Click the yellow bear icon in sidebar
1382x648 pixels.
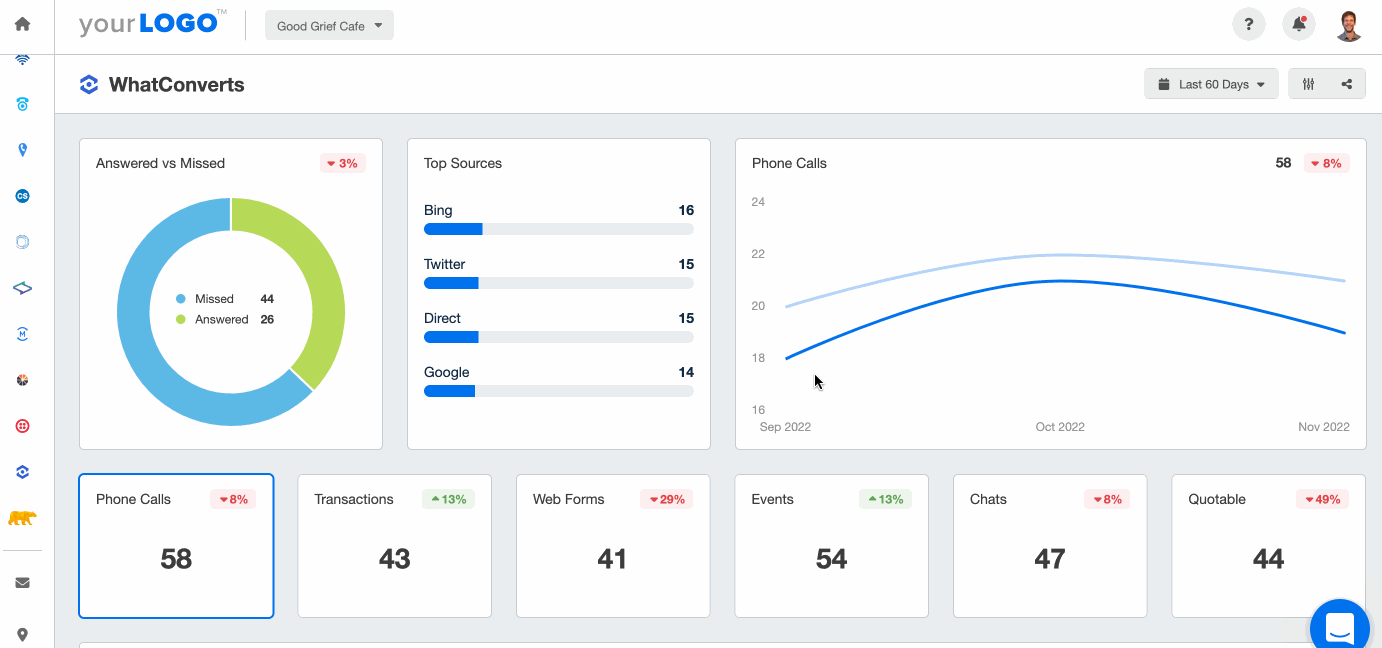tap(22, 518)
